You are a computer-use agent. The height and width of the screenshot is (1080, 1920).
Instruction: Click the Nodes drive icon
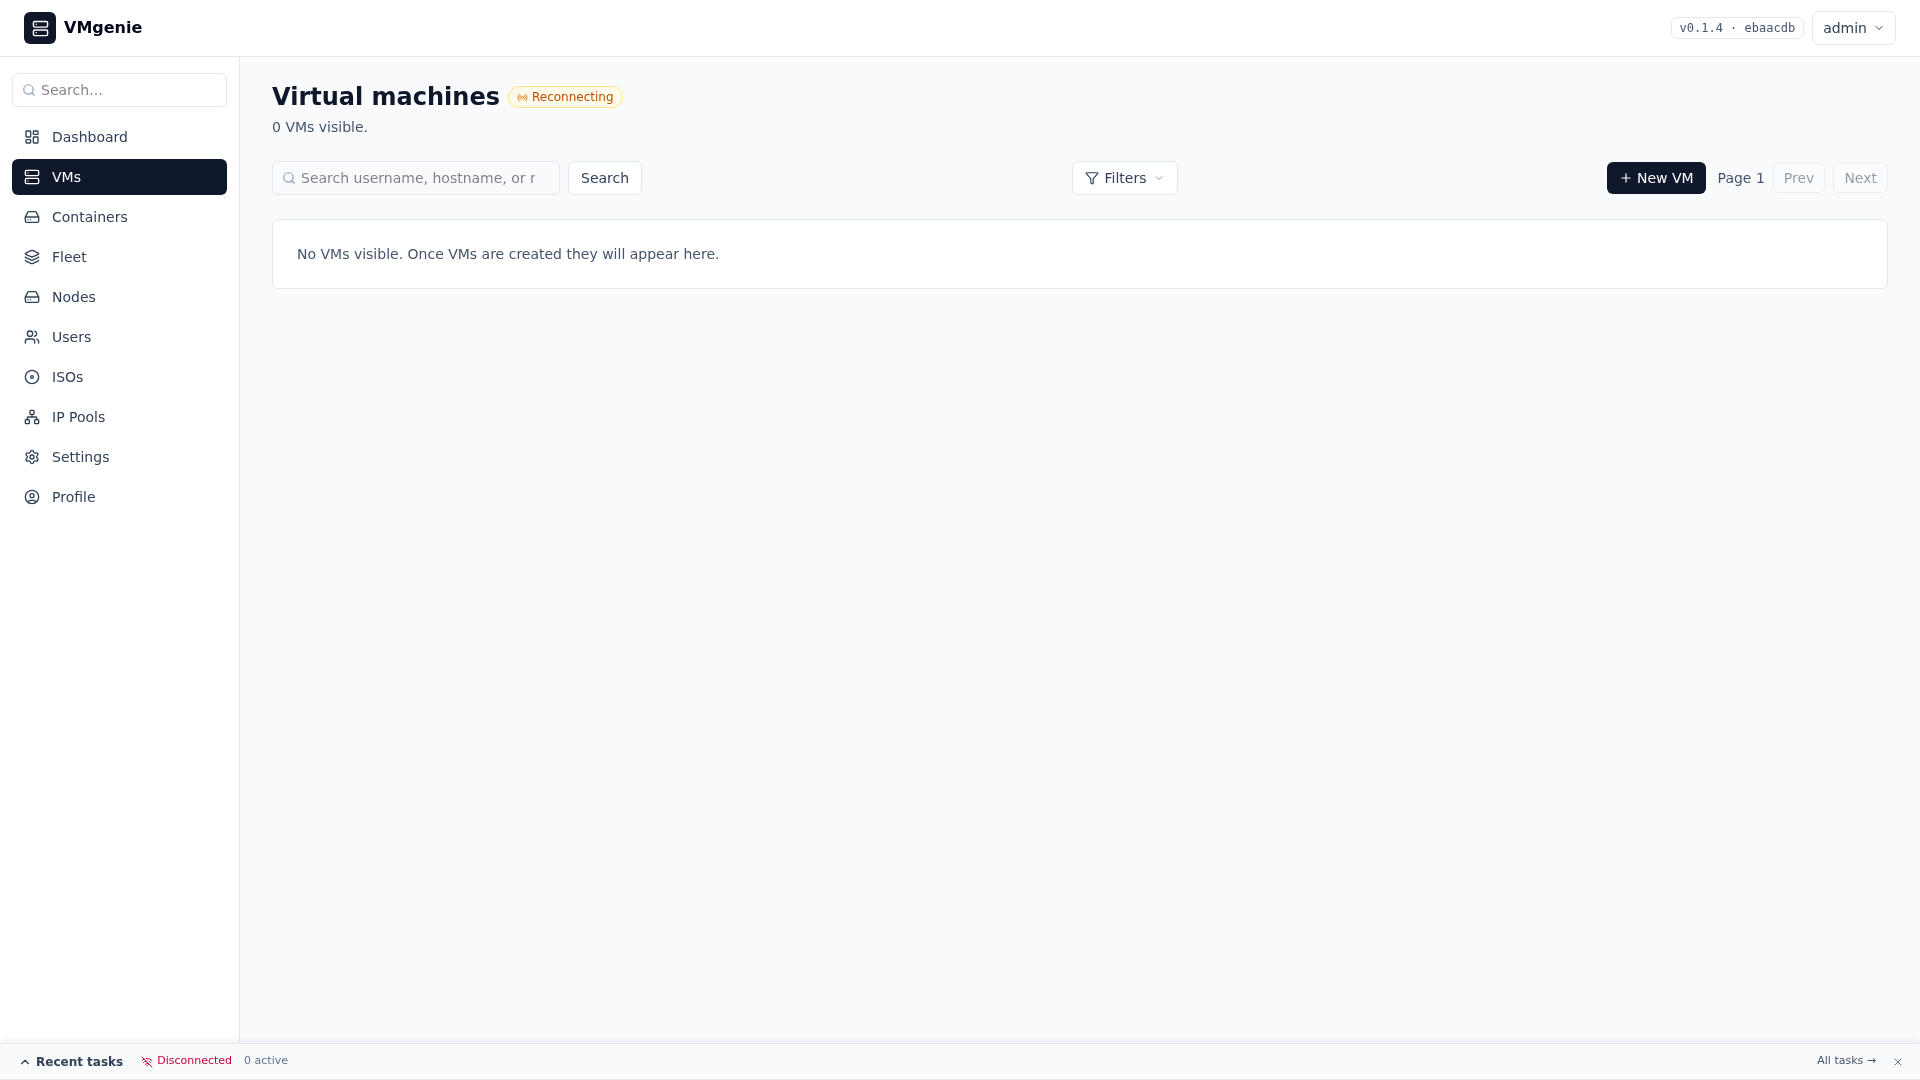pos(32,297)
